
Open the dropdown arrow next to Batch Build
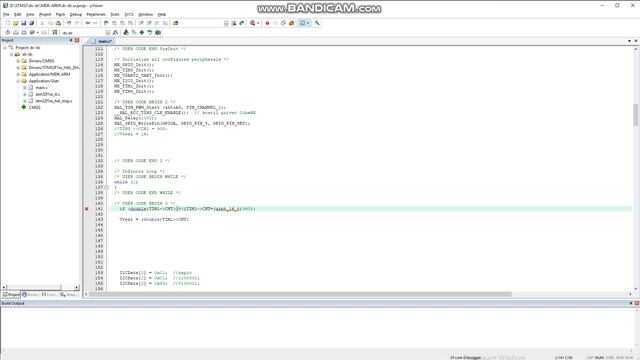(x=37, y=32)
